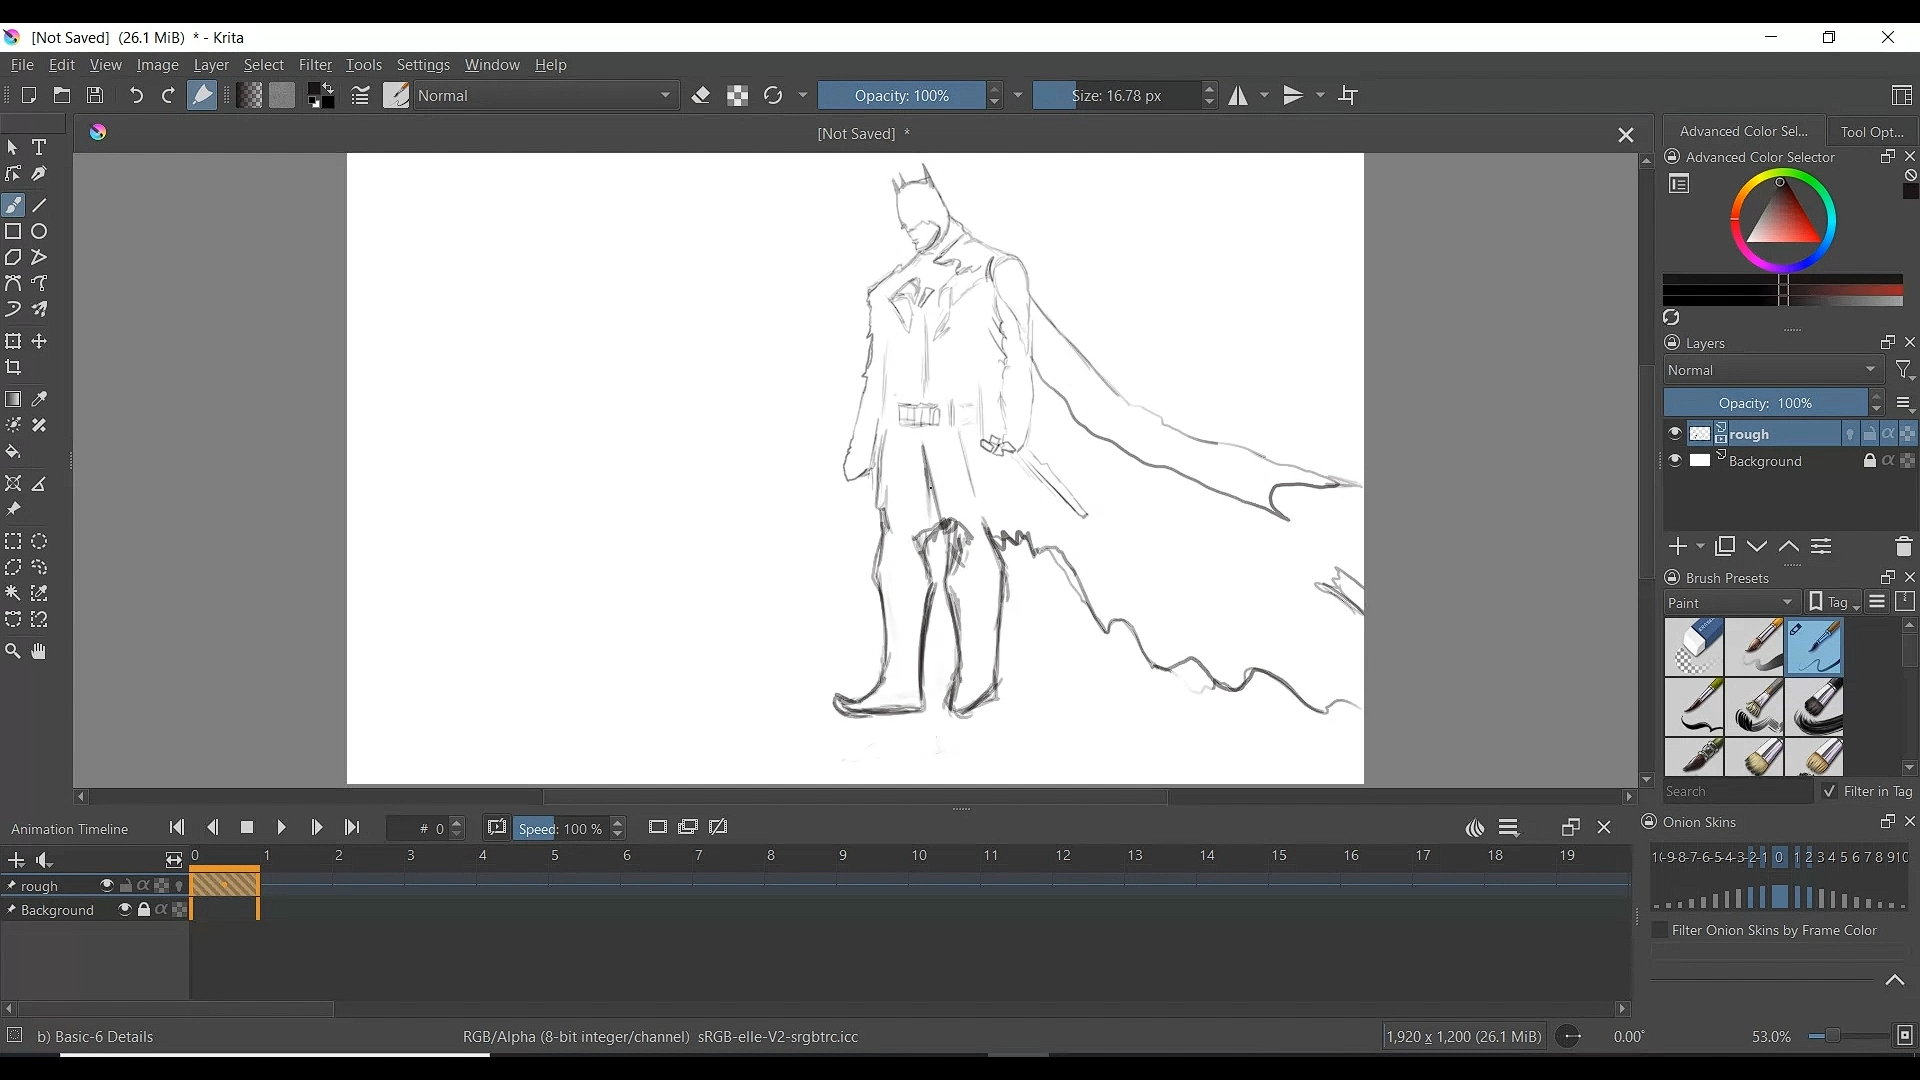This screenshot has height=1080, width=1920.
Task: Hide the rough layer in Layers panel
Action: (1675, 435)
